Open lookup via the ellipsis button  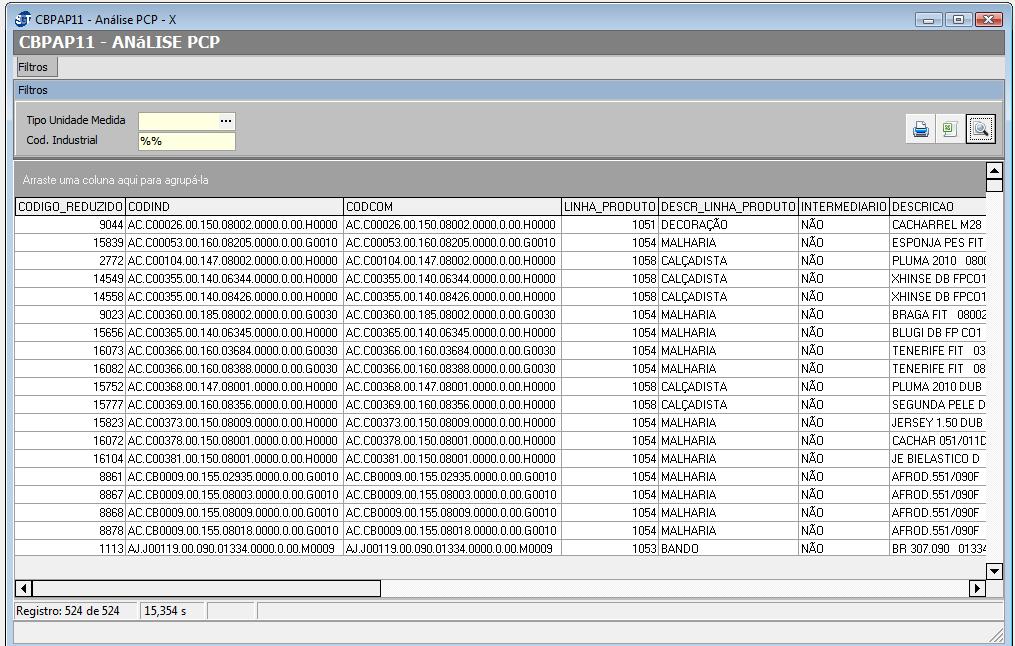(226, 121)
